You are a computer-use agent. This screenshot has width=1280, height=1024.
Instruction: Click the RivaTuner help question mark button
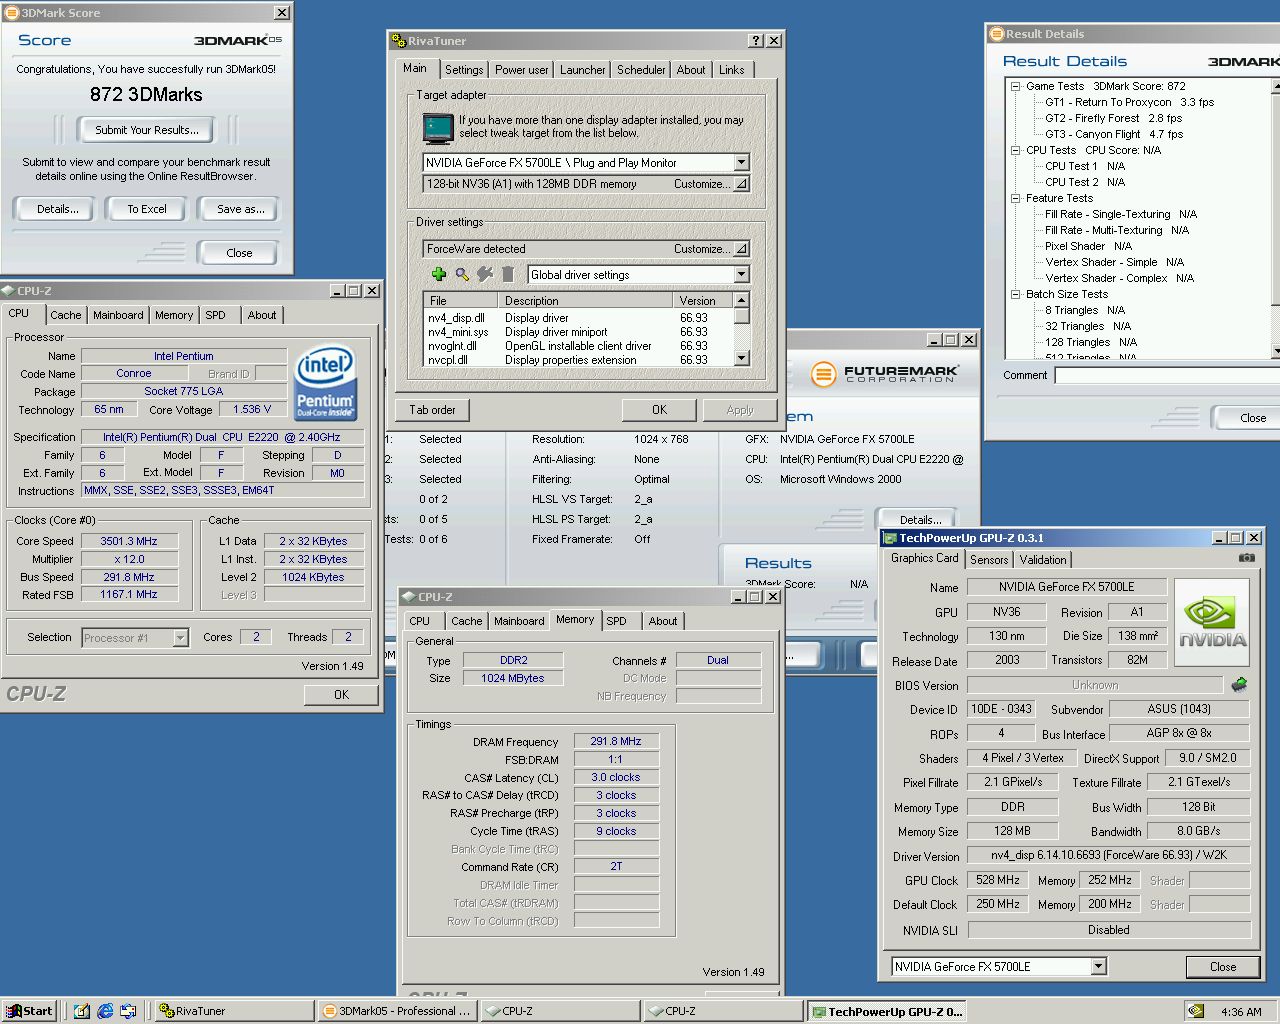coord(756,41)
